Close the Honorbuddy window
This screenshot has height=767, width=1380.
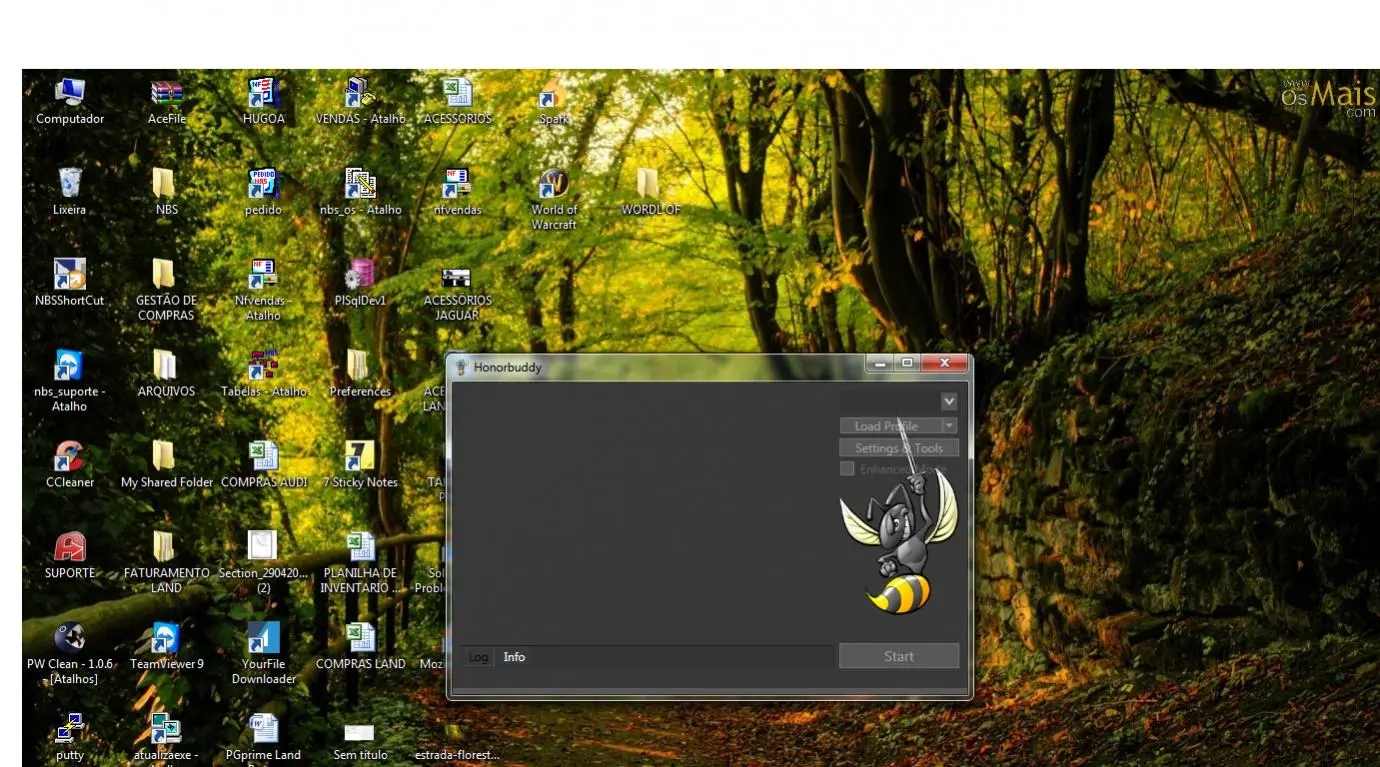point(944,363)
